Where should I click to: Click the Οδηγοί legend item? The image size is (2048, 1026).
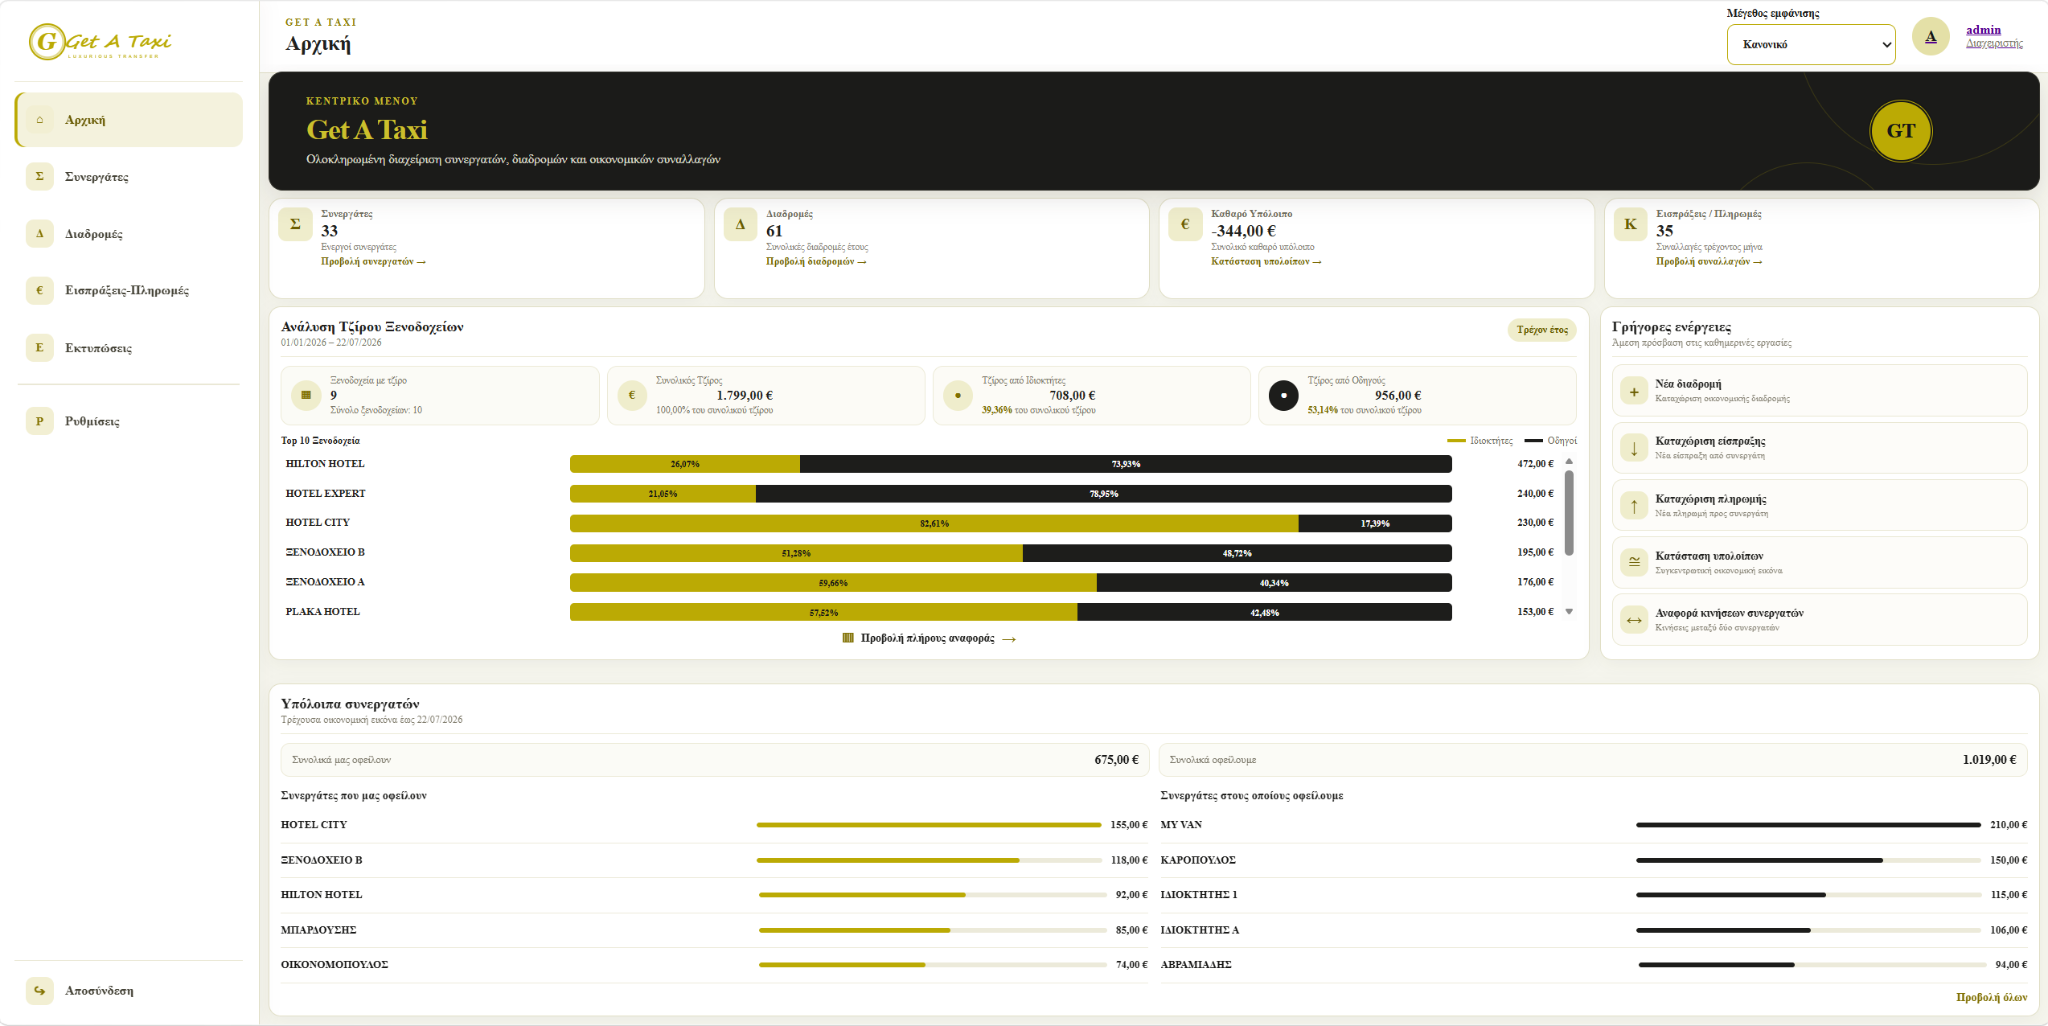[x=1551, y=441]
